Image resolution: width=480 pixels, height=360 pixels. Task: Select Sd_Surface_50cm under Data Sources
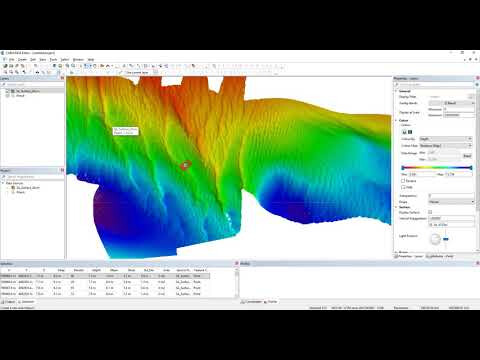[x=28, y=188]
